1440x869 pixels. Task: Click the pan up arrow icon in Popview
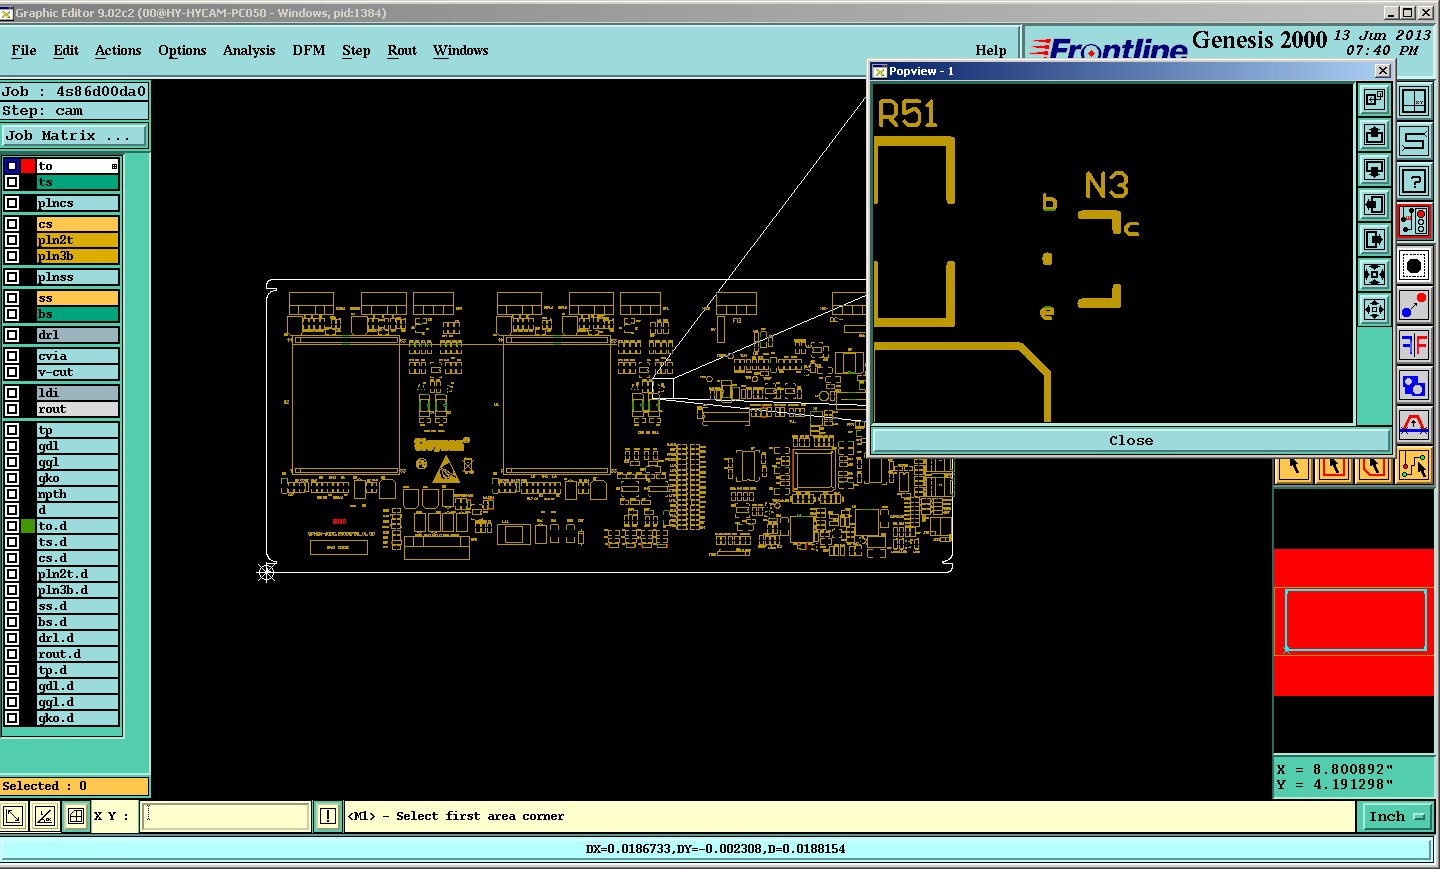(x=1374, y=135)
